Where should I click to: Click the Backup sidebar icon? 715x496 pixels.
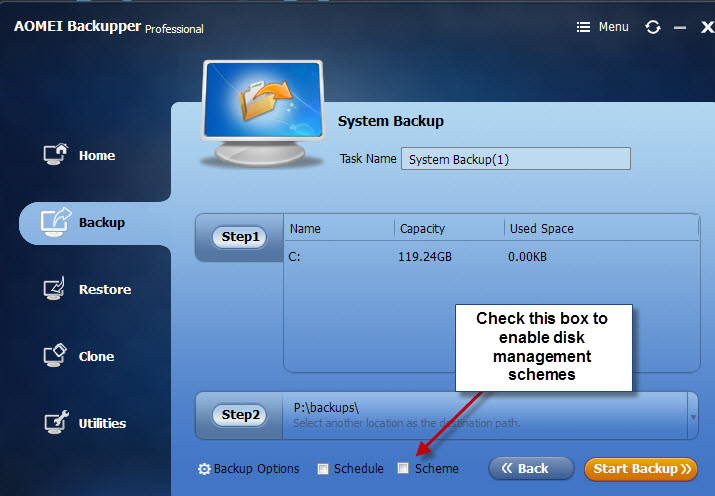pyautogui.click(x=56, y=222)
